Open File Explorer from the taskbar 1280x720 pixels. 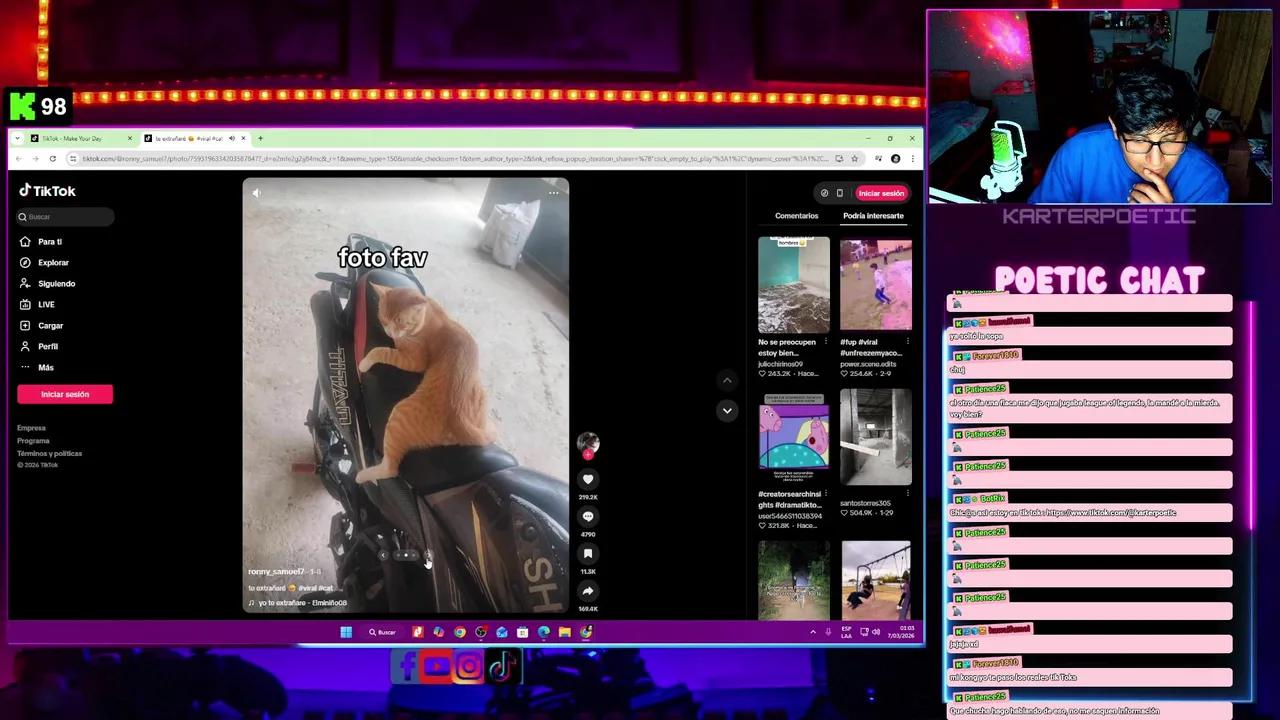coord(564,632)
